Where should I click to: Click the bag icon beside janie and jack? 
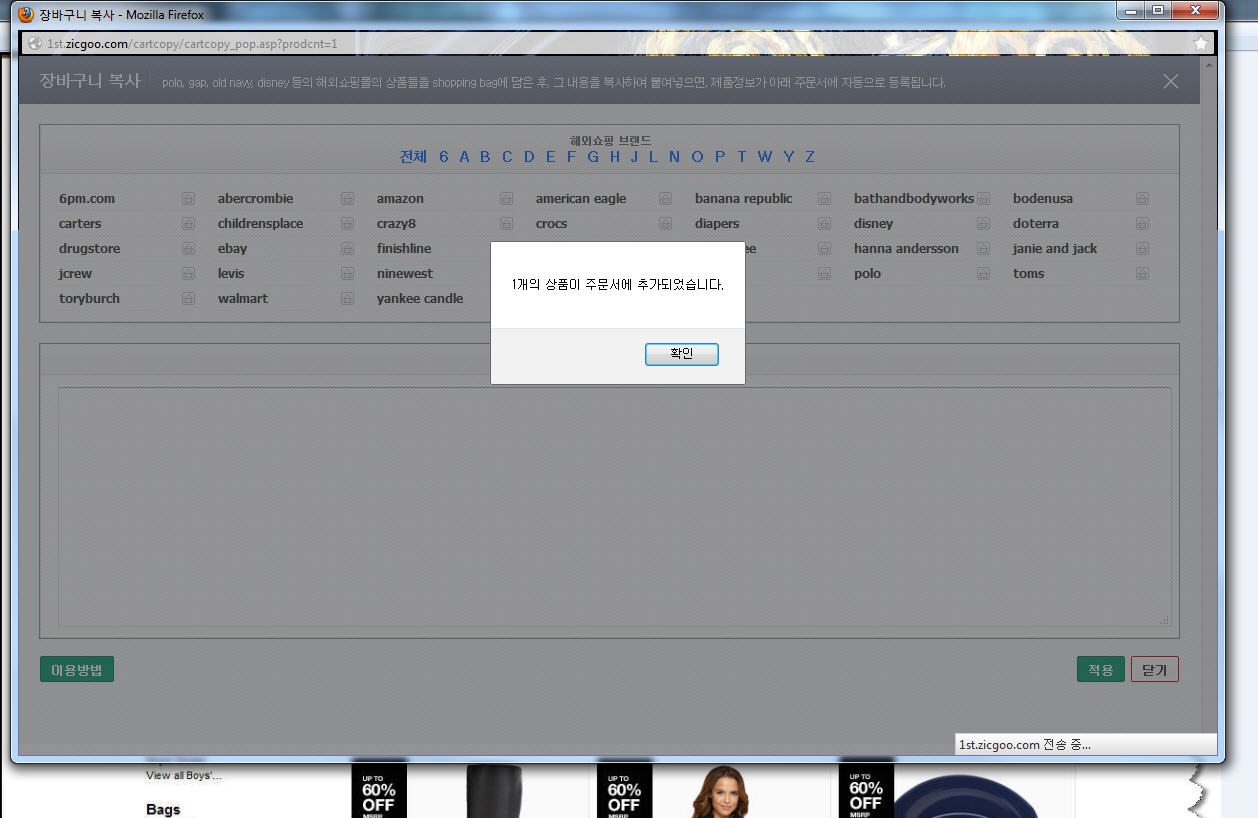tap(1142, 248)
